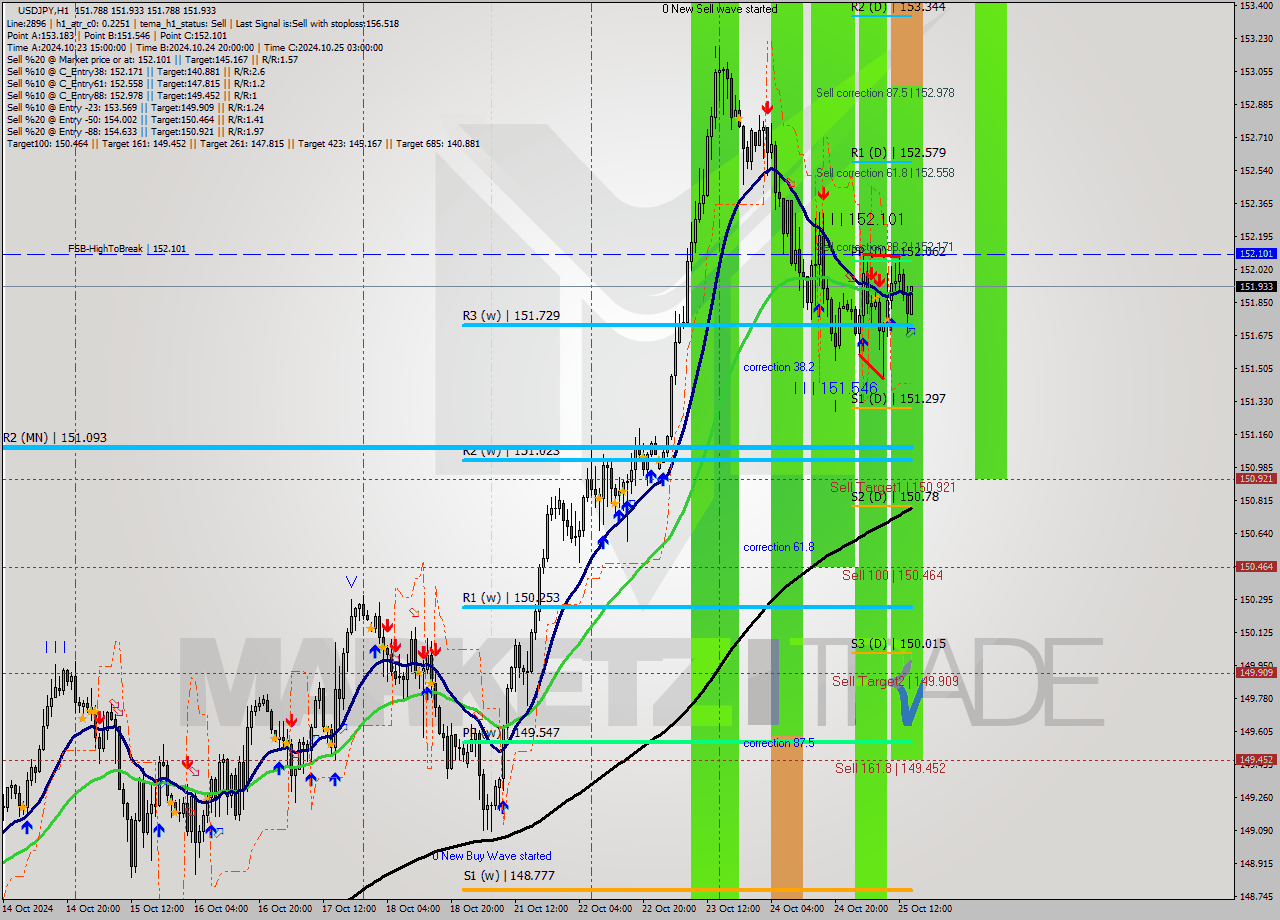1280x920 pixels.
Task: Select the 'R2 (D) | 153.344' daily label
Action: pos(898,7)
